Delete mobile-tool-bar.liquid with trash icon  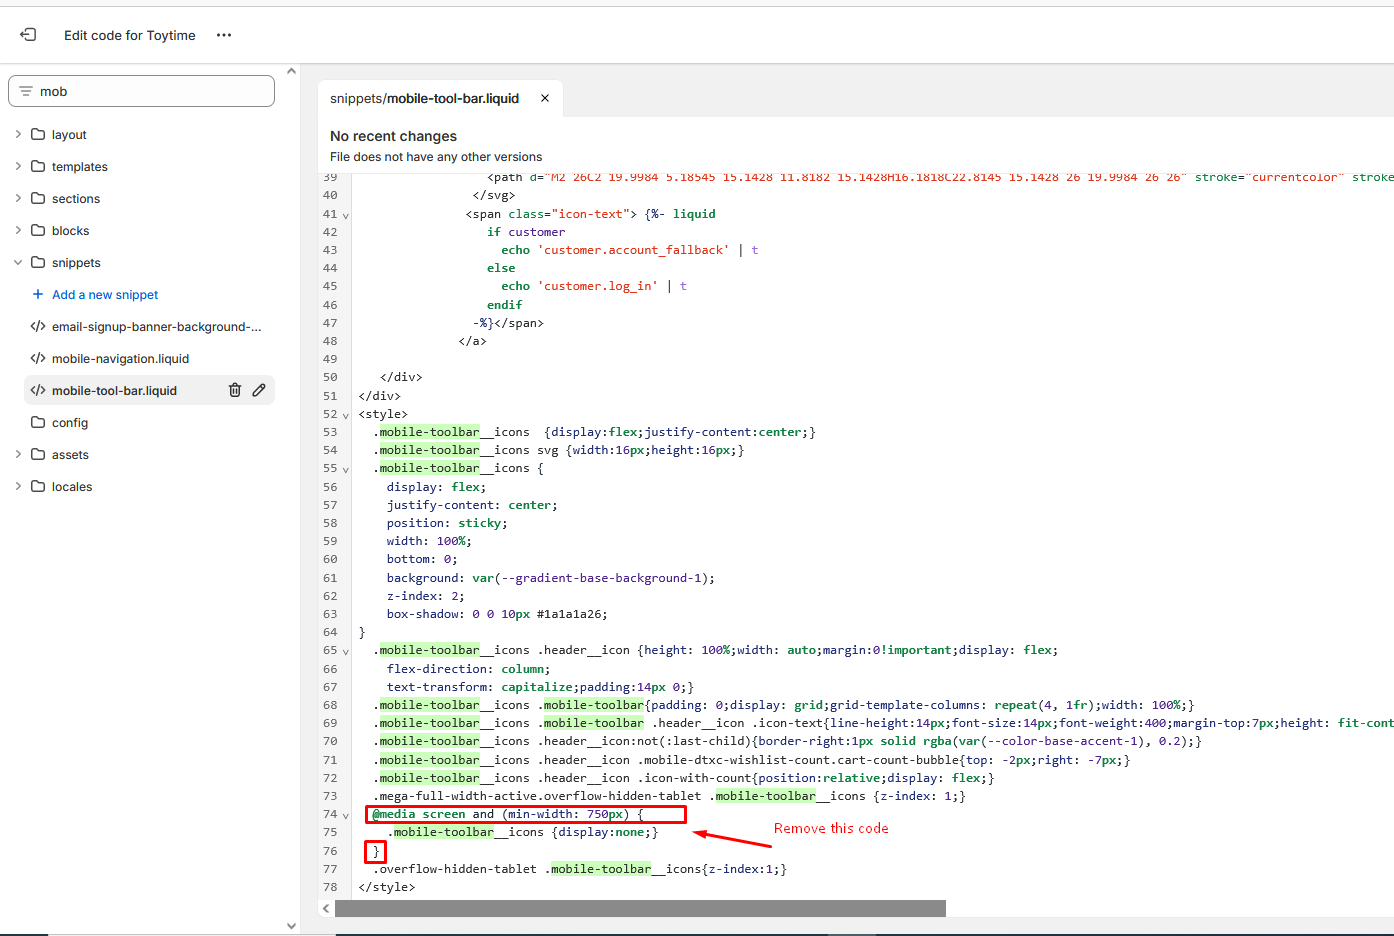[x=235, y=390]
